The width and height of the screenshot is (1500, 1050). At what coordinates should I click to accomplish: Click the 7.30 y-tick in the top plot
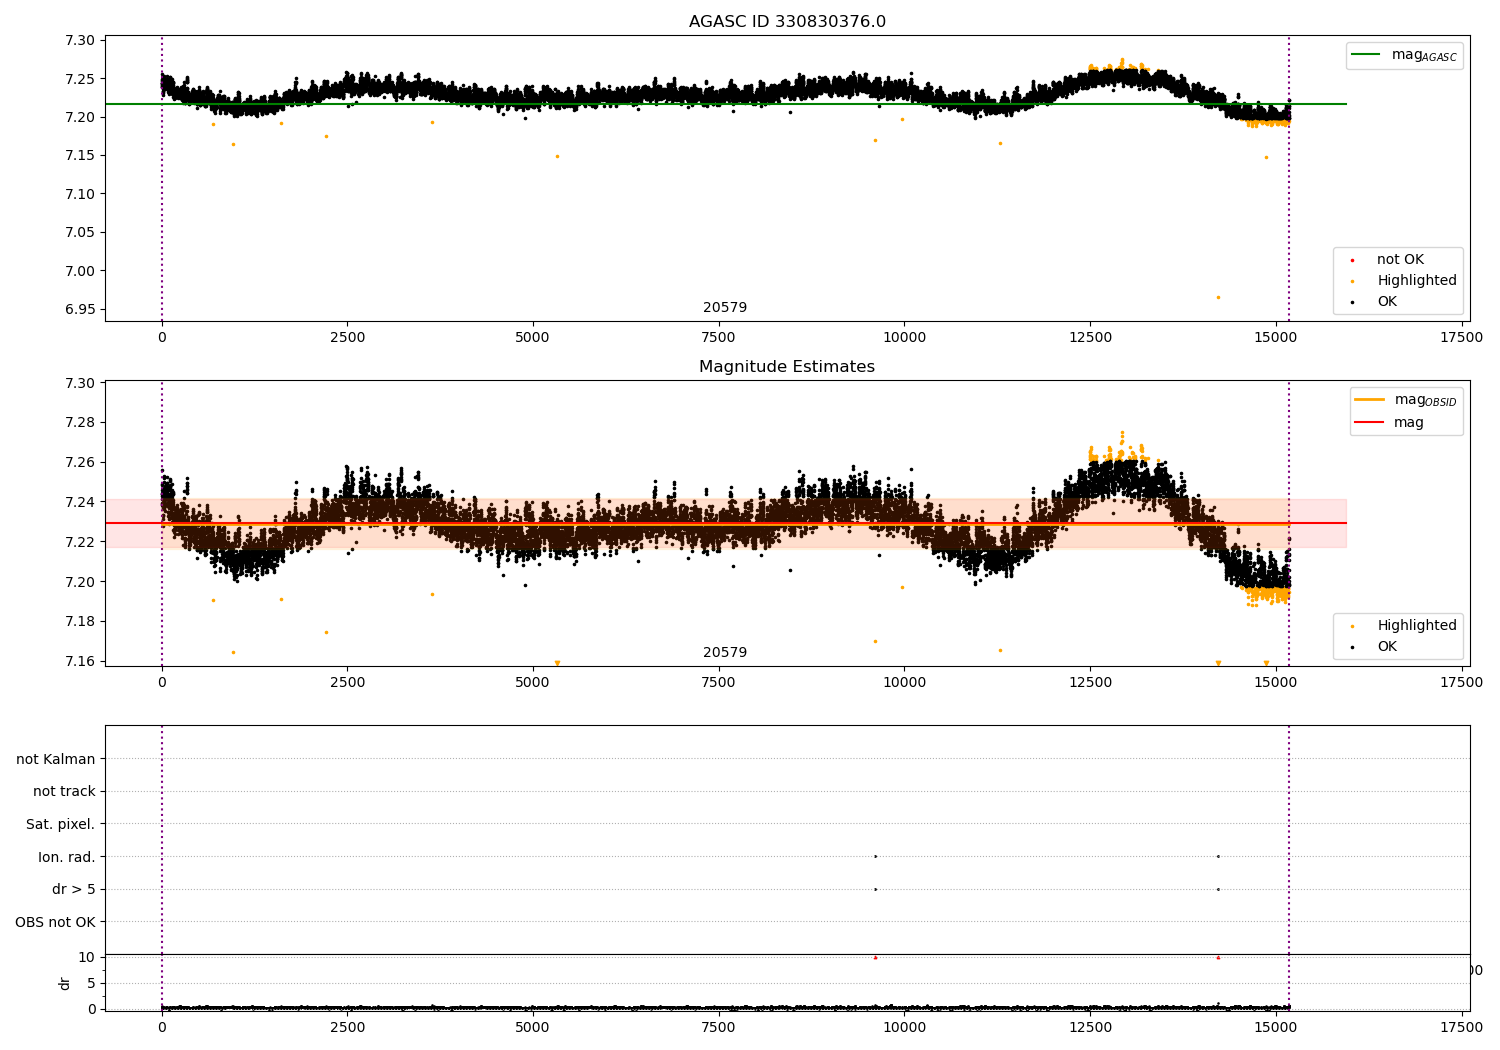(81, 41)
